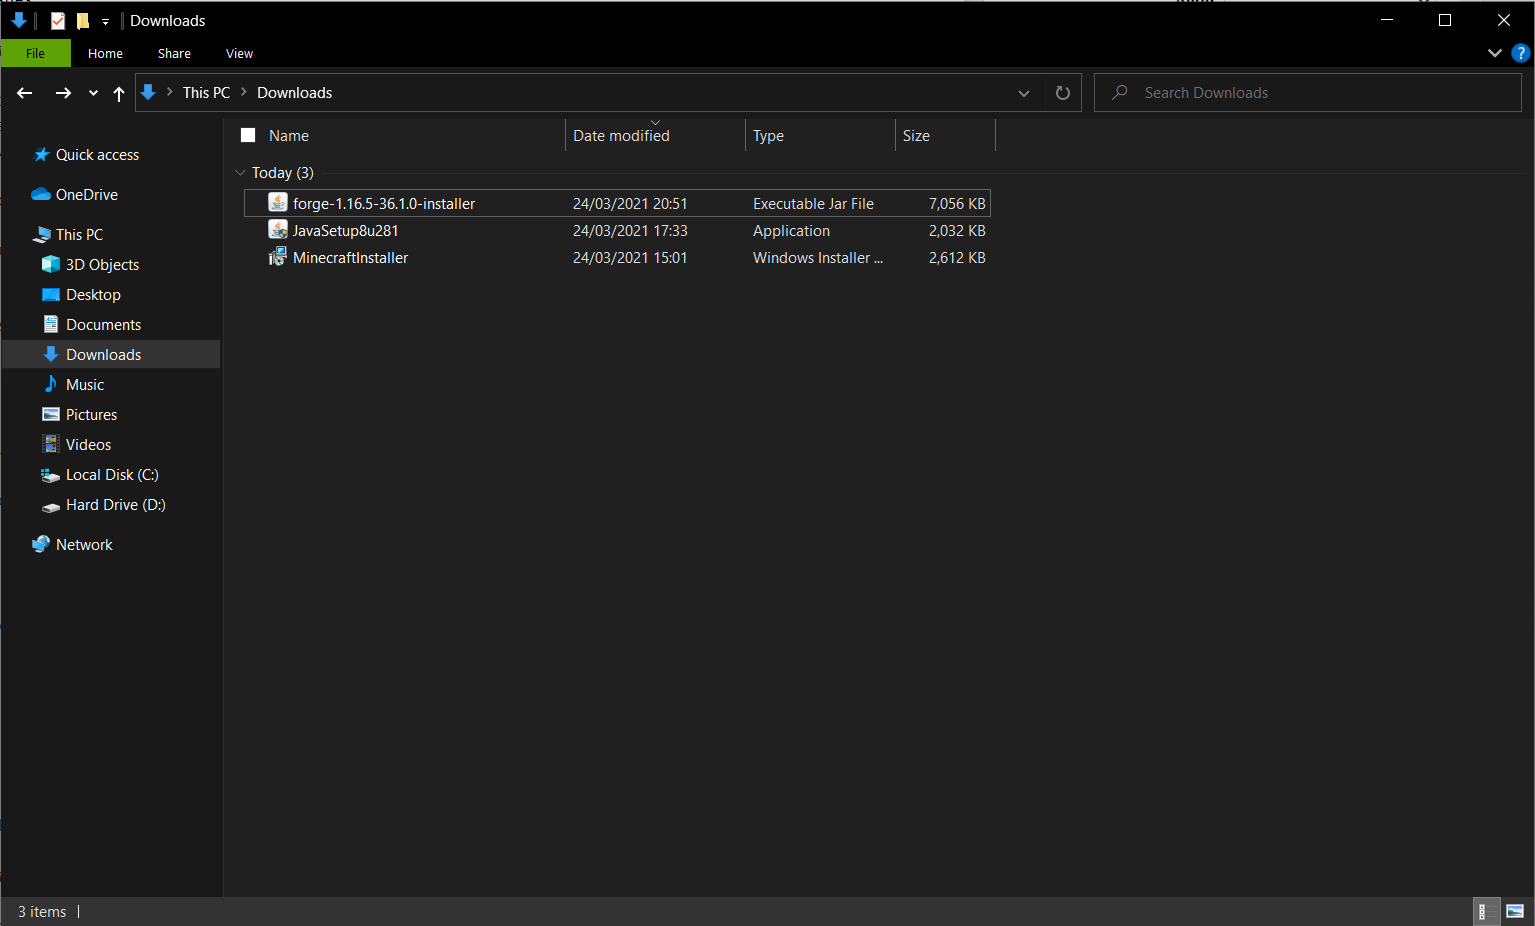Viewport: 1535px width, 926px height.
Task: Go forward with the right arrow
Action: tap(63, 93)
